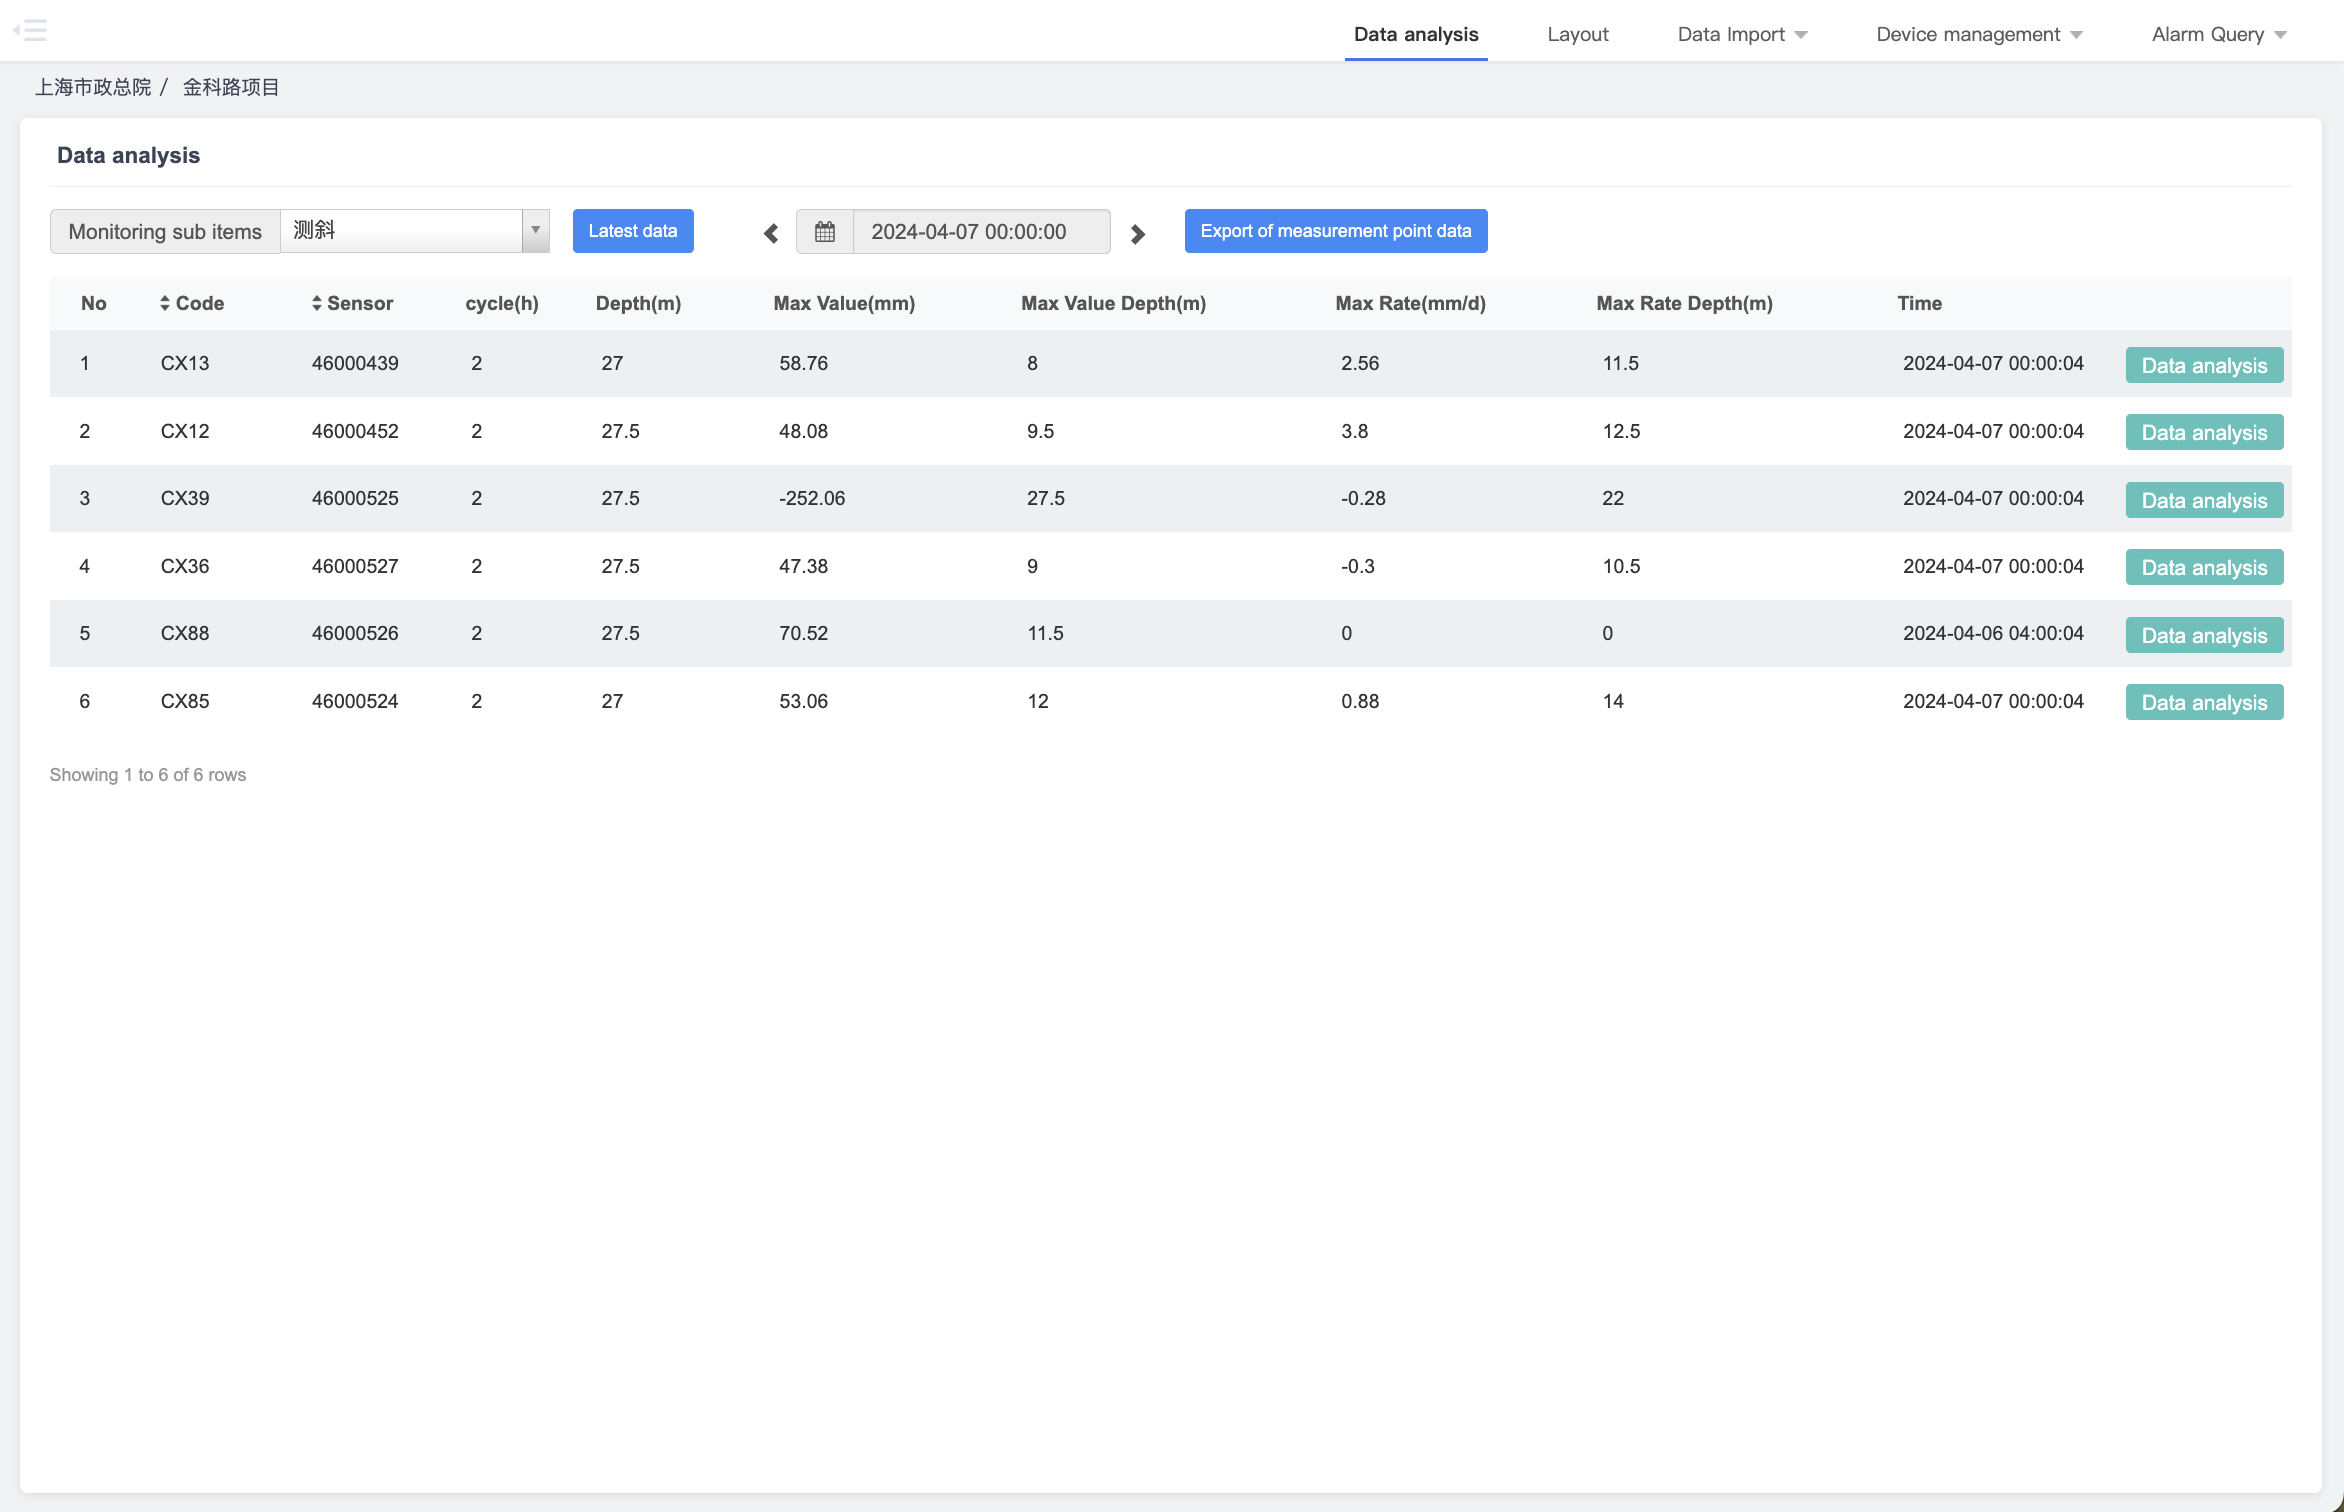Click max rate value -0.28
This screenshot has width=2344, height=1512.
click(1363, 498)
